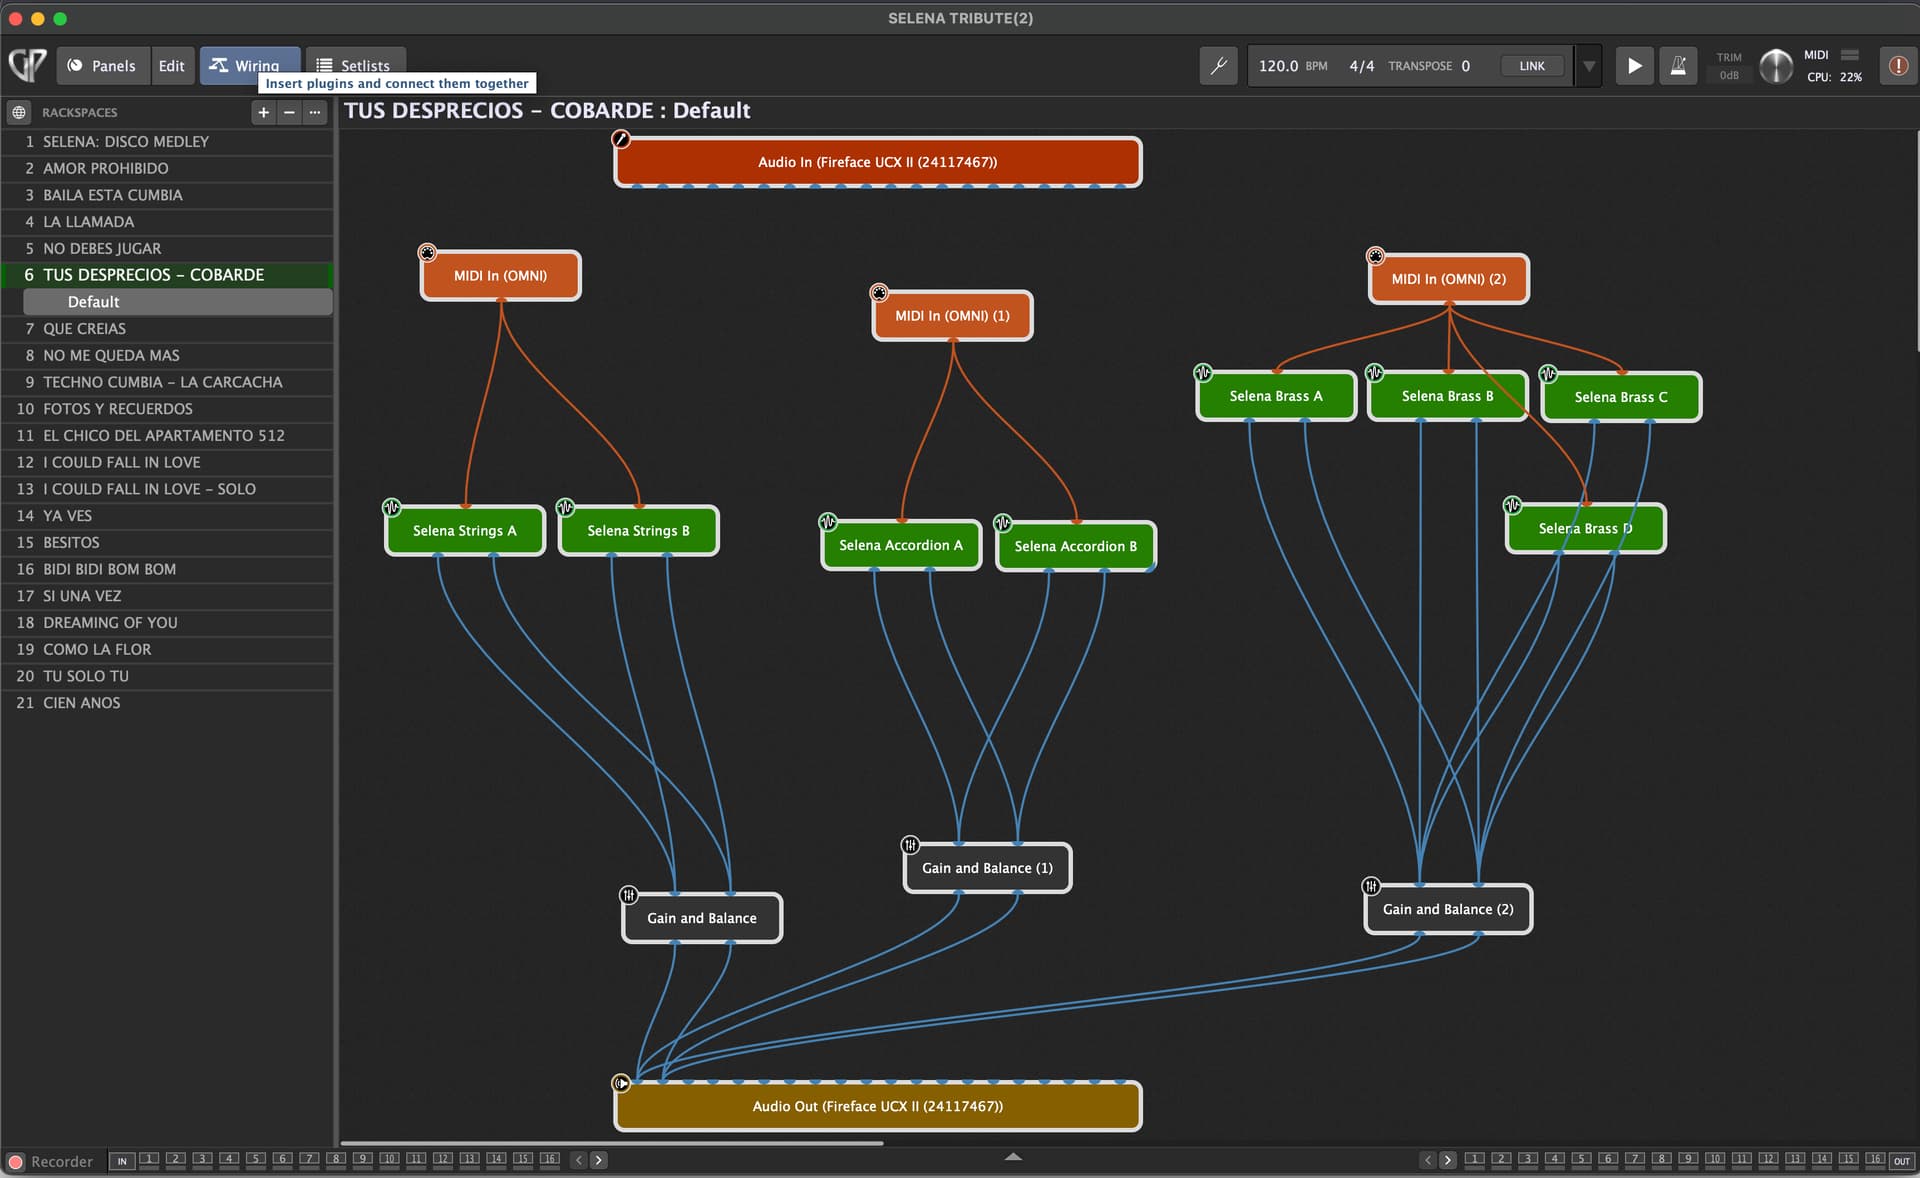Image resolution: width=1920 pixels, height=1178 pixels.
Task: Show next input channels with right chevron
Action: click(x=598, y=1160)
